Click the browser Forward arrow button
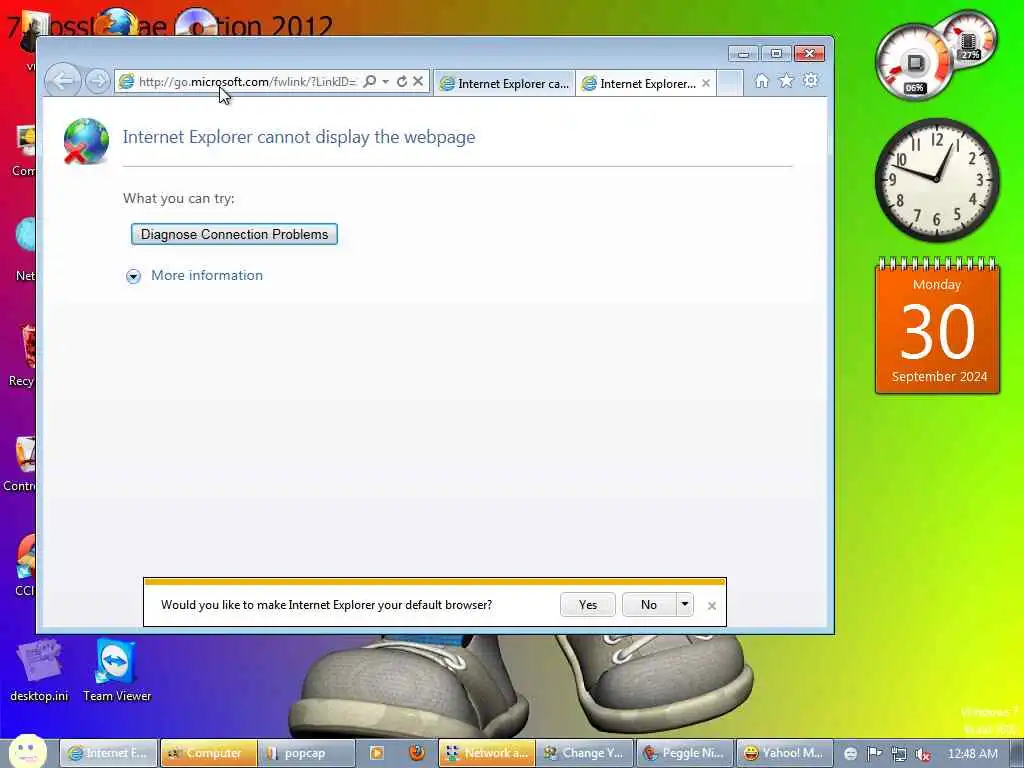Screen dimensions: 1024x768 98,81
